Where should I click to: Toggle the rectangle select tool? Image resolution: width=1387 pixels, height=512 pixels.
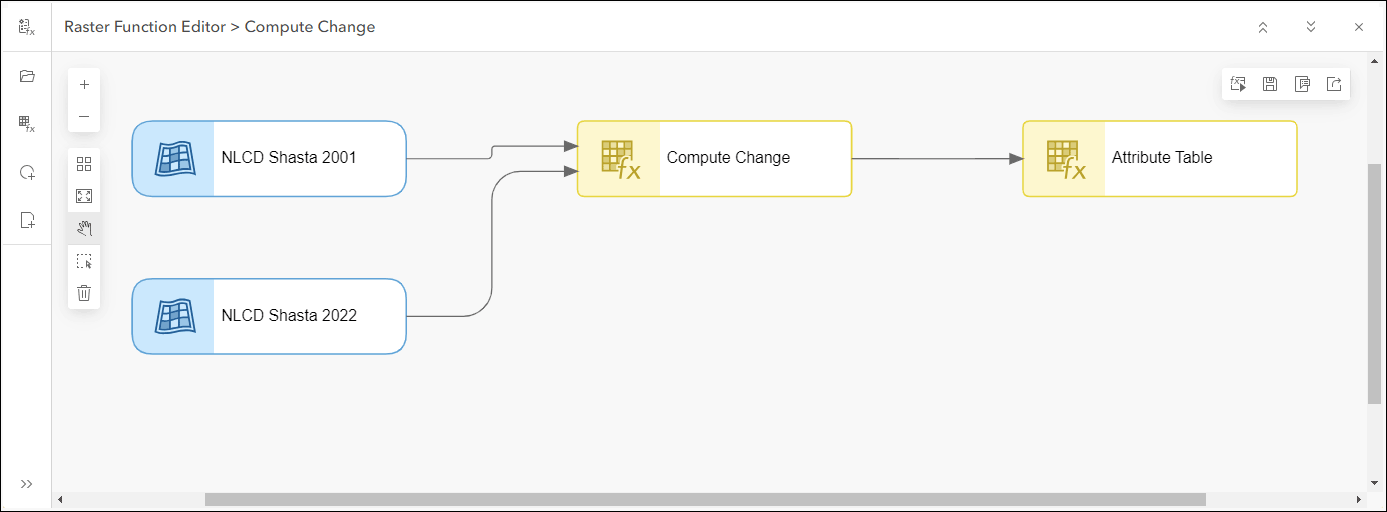coord(84,261)
